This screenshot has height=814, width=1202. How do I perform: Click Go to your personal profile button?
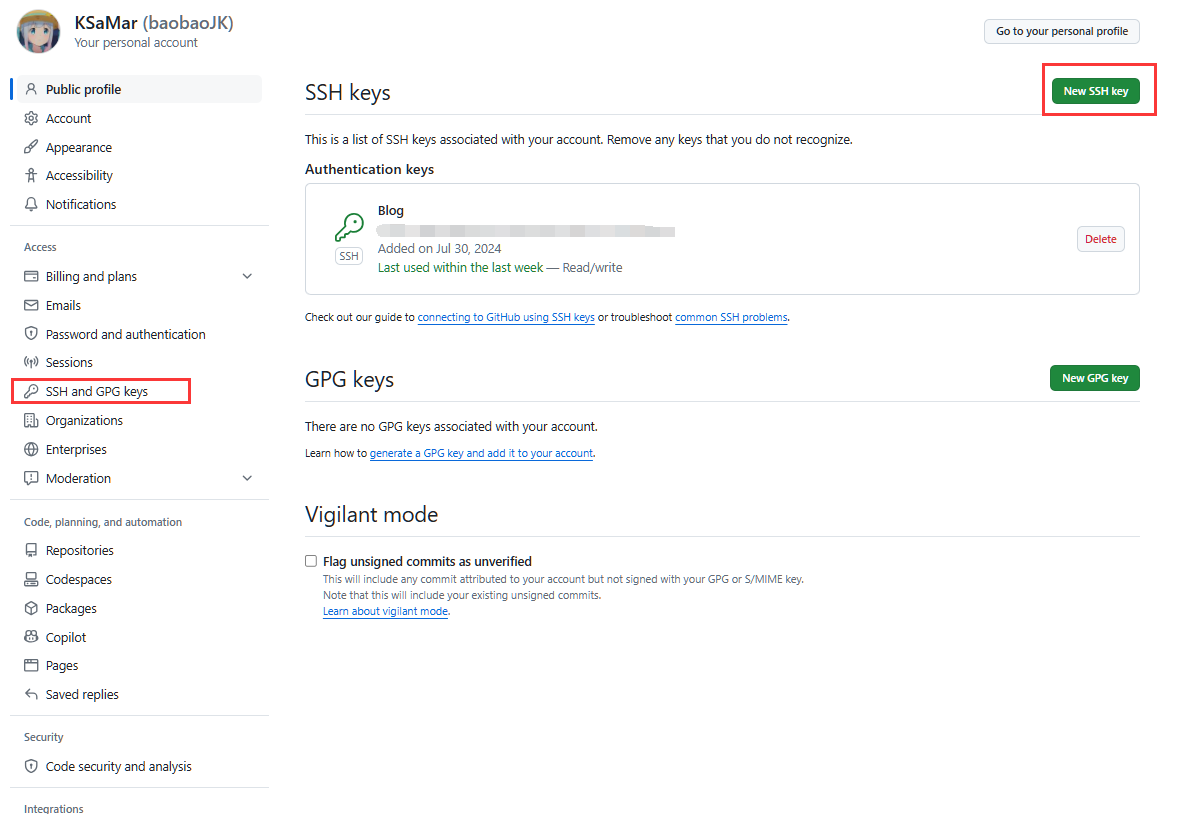tap(1062, 31)
